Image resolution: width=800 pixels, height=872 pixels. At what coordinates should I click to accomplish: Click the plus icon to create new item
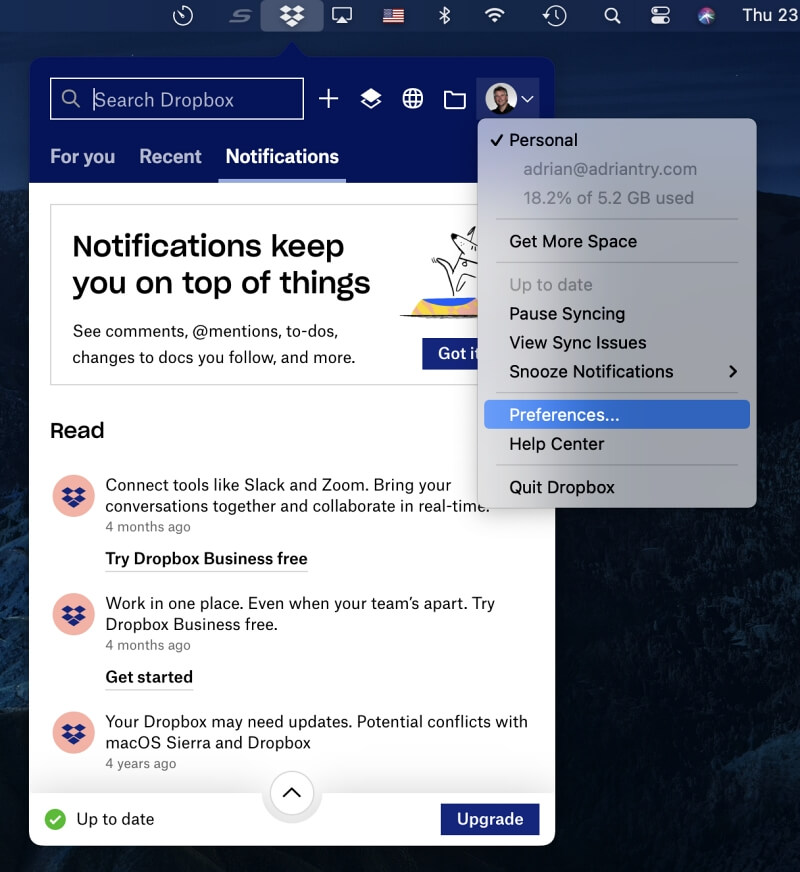pyautogui.click(x=329, y=99)
